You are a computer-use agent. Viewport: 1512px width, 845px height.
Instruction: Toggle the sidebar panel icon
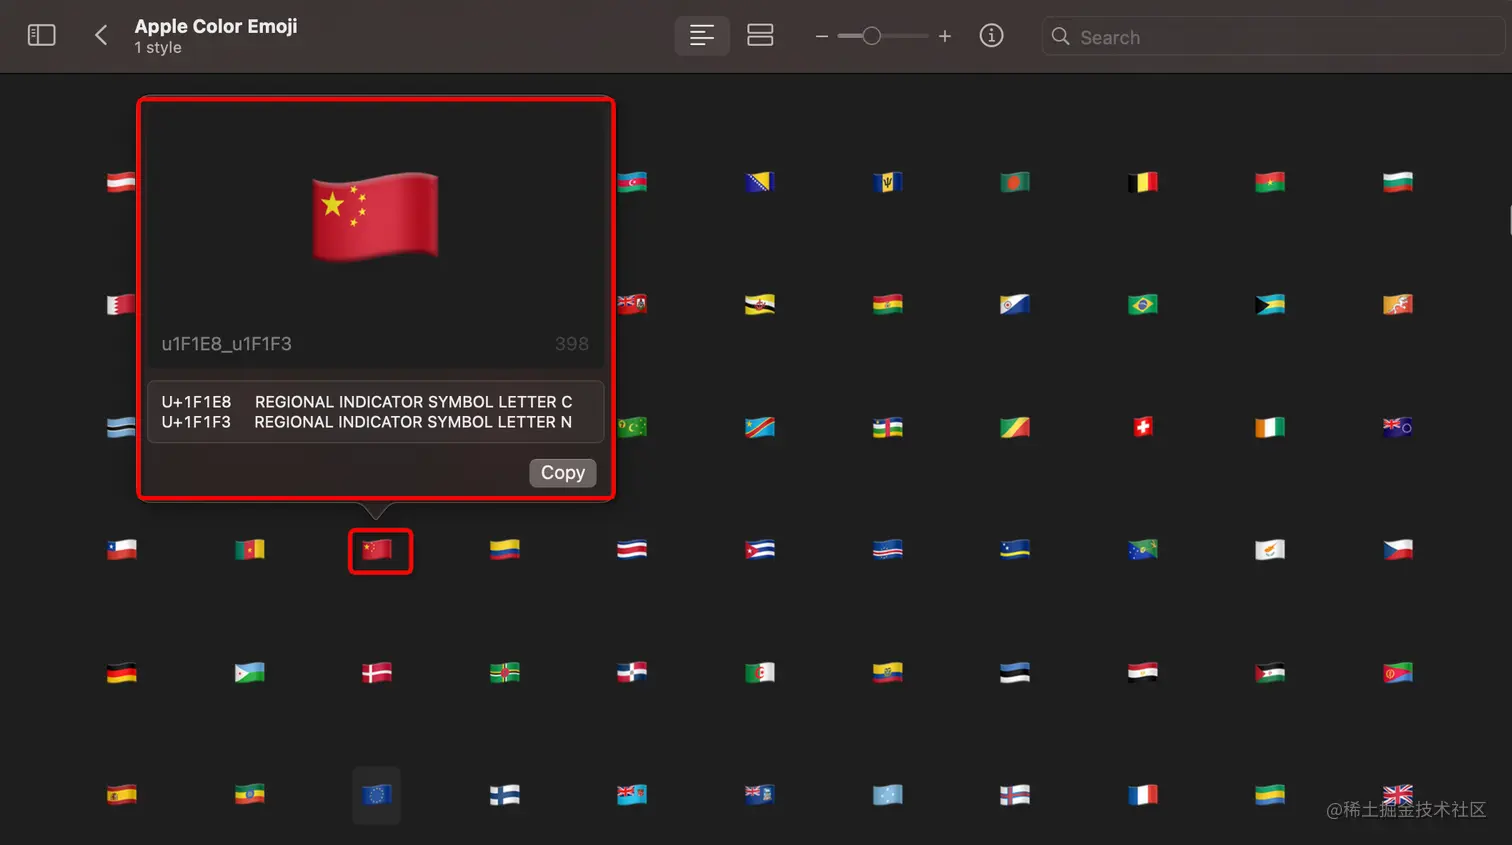(x=41, y=35)
